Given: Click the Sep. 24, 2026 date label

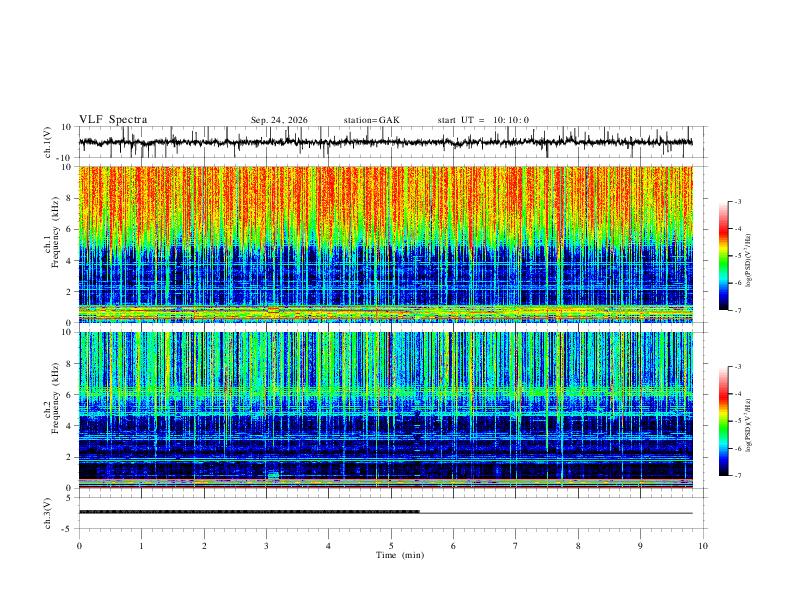Looking at the screenshot, I should click(279, 120).
